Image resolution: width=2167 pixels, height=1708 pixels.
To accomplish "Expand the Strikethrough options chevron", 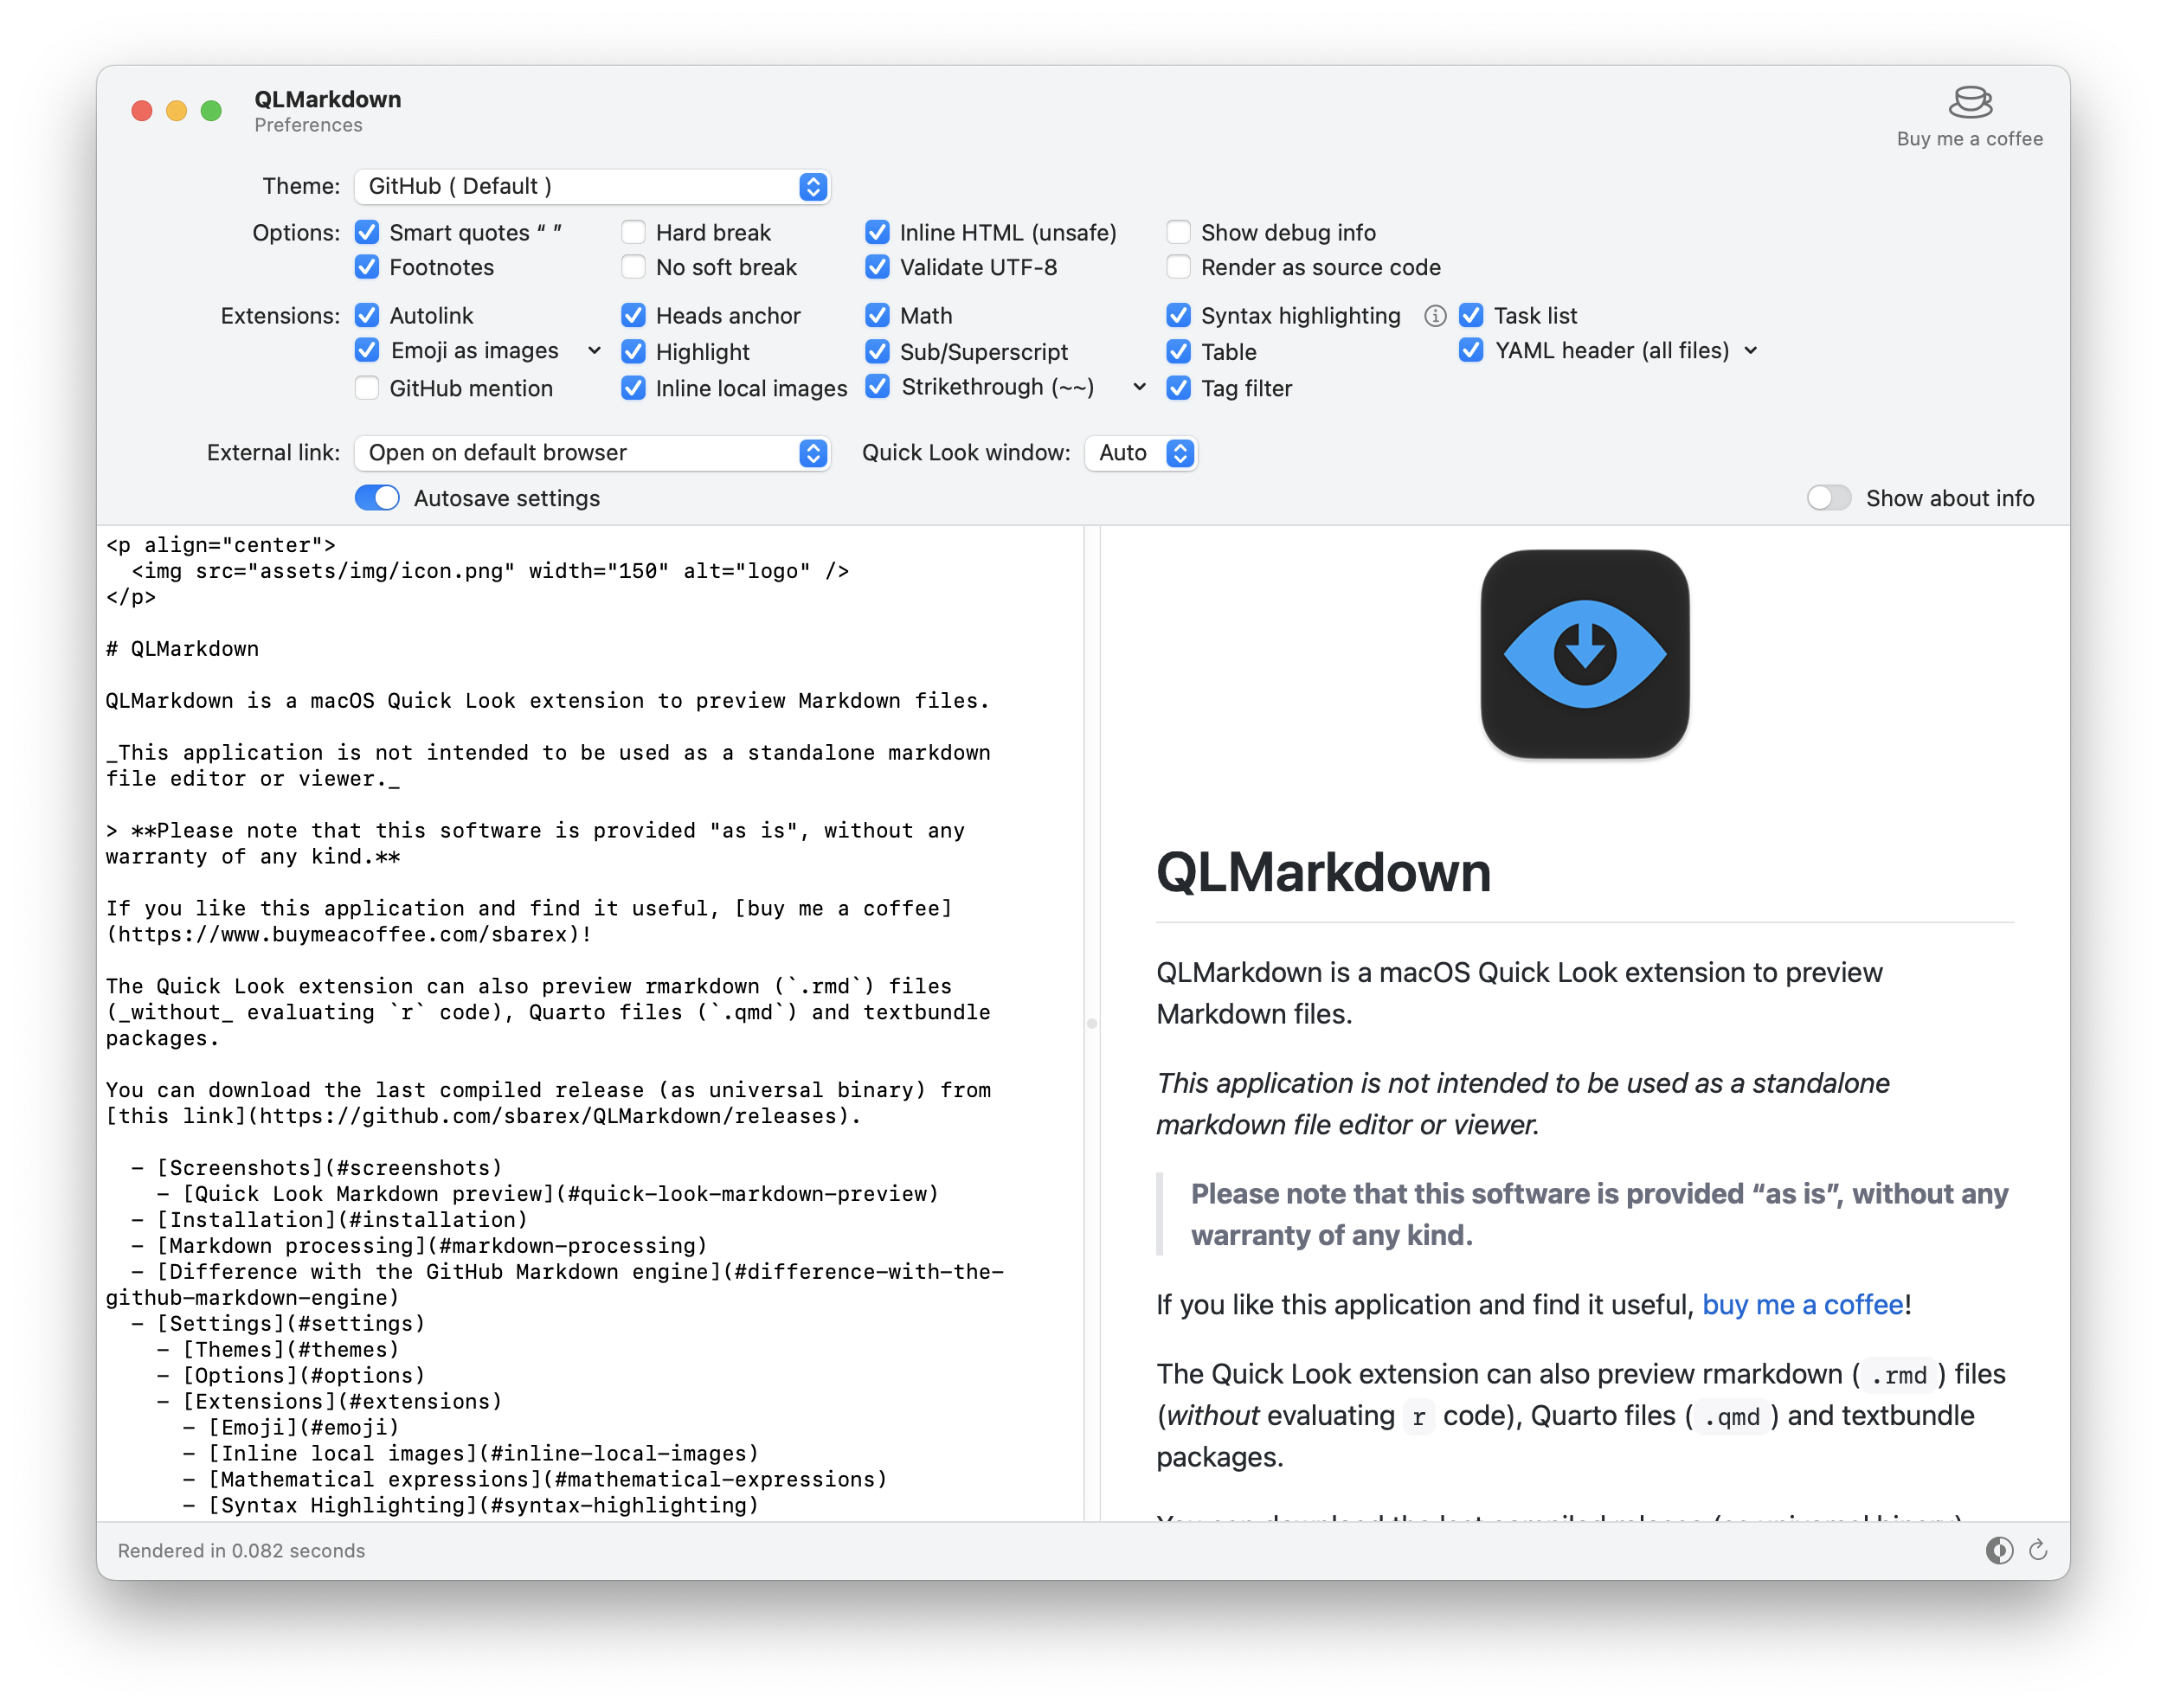I will click(1139, 387).
